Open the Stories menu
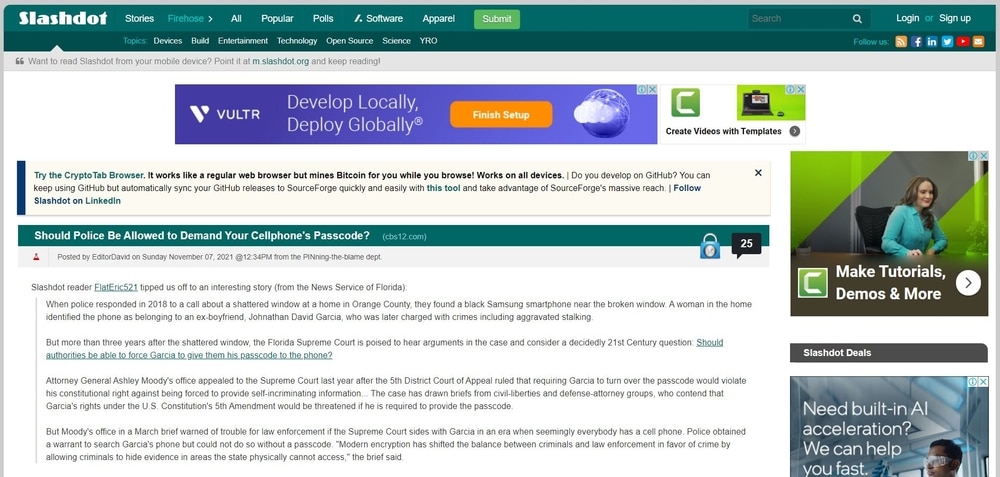Screen dimensions: 1000x477 139,18
